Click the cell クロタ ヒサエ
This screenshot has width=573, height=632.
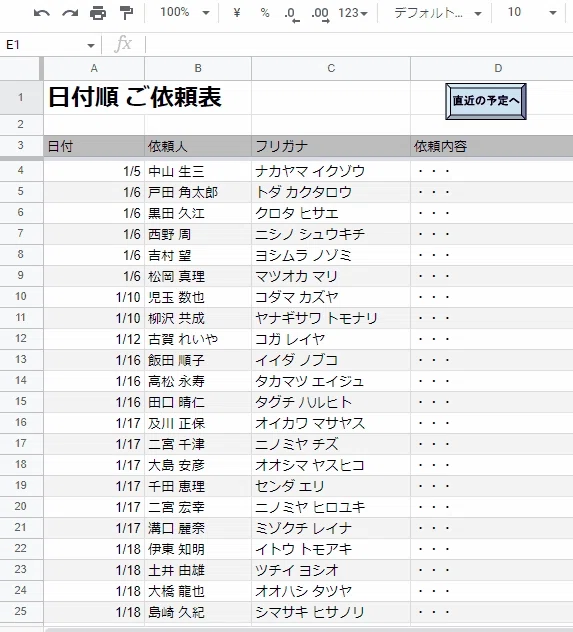(x=331, y=213)
